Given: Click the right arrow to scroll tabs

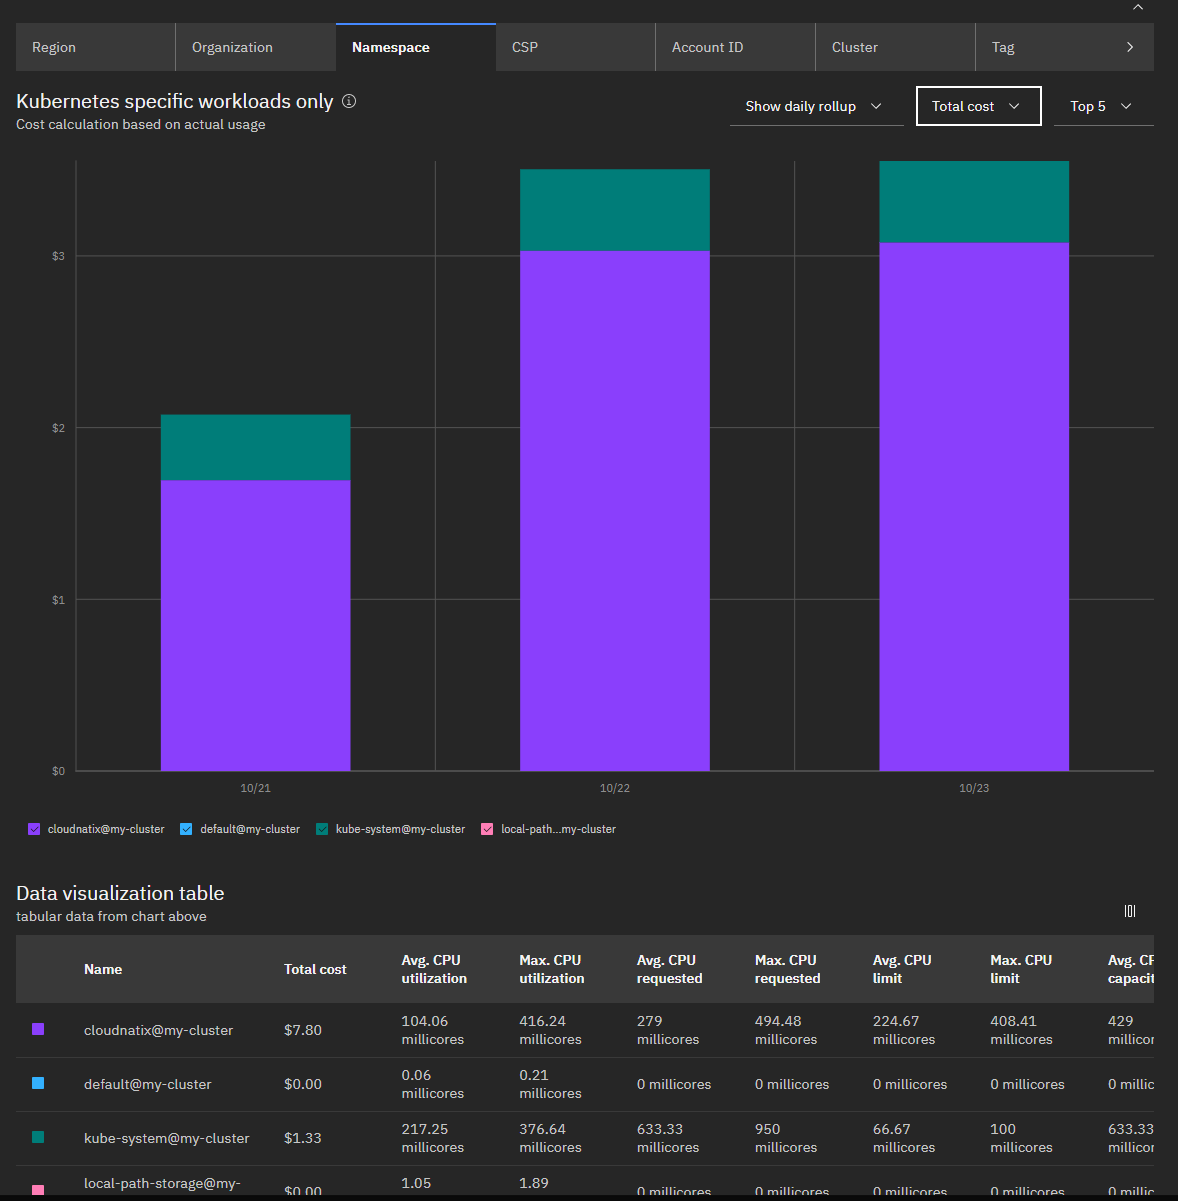Looking at the screenshot, I should point(1130,47).
